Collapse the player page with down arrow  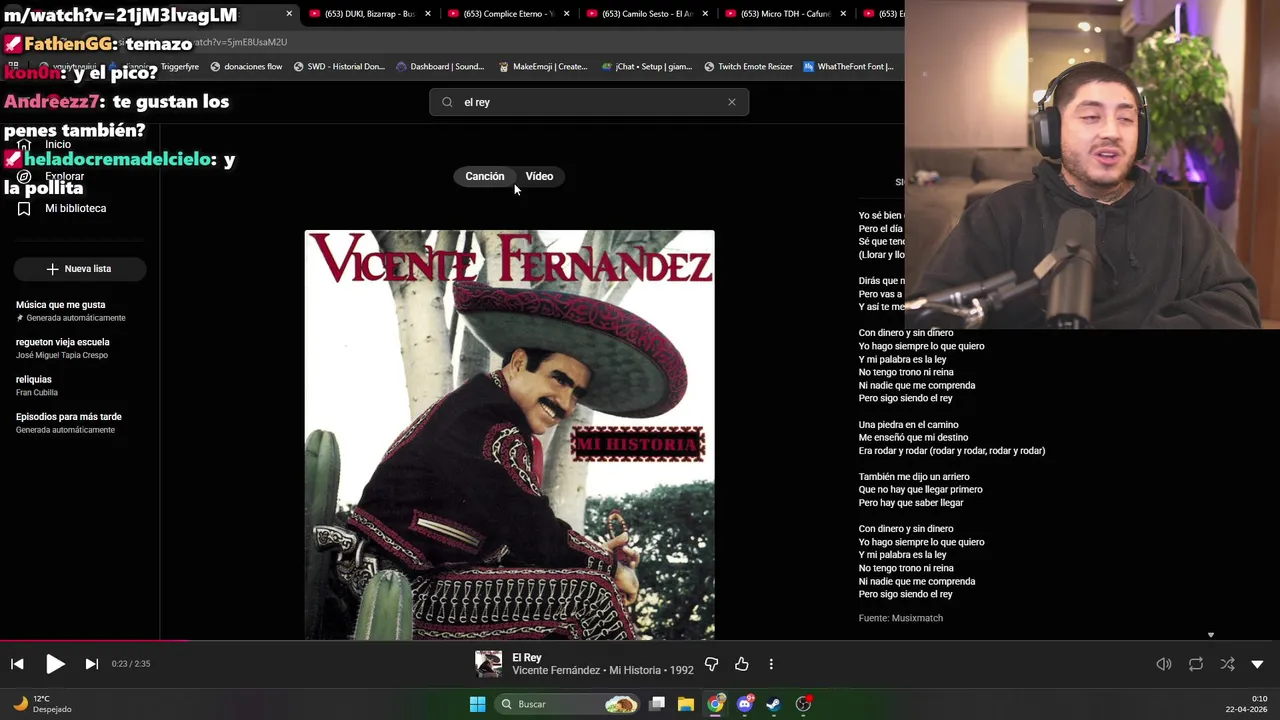(1257, 664)
